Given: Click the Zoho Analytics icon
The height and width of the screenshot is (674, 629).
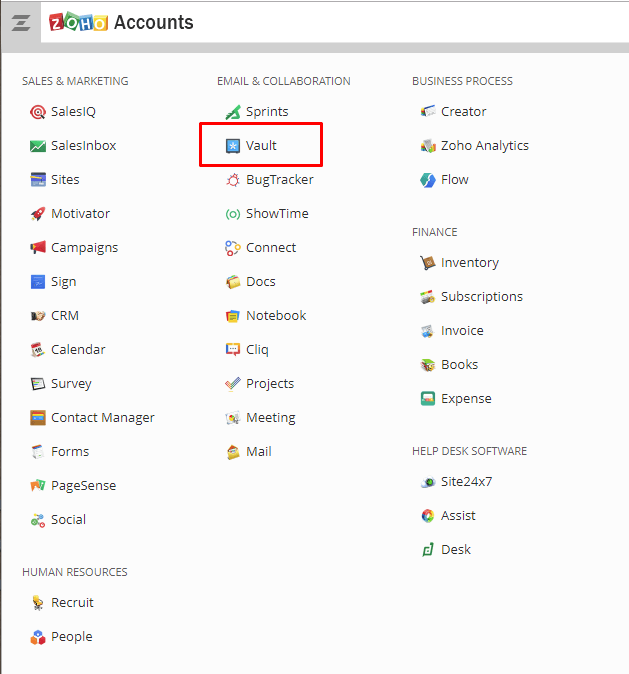Looking at the screenshot, I should (428, 146).
